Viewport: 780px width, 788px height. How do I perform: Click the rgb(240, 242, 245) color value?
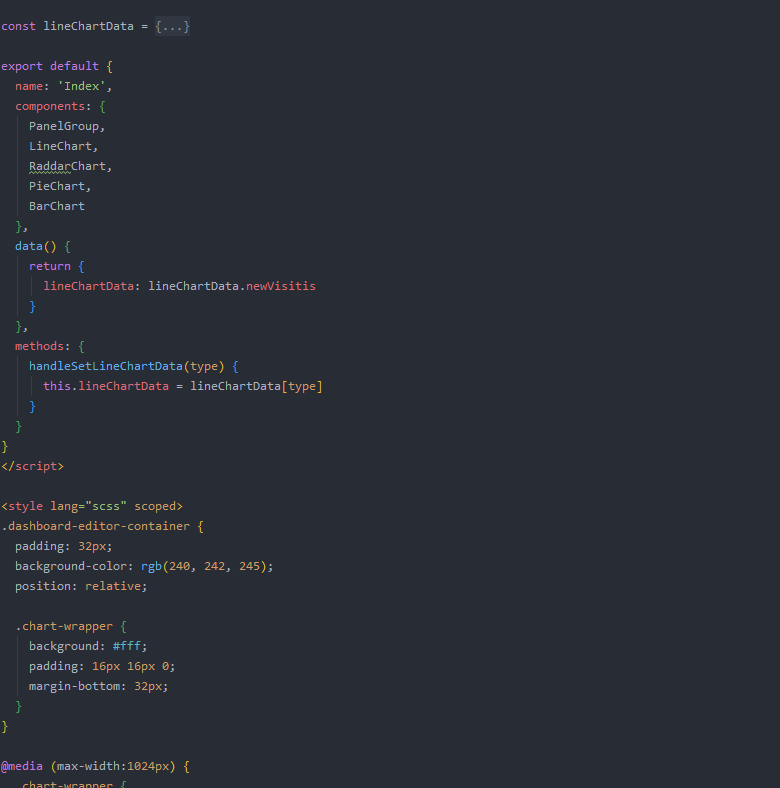204,566
